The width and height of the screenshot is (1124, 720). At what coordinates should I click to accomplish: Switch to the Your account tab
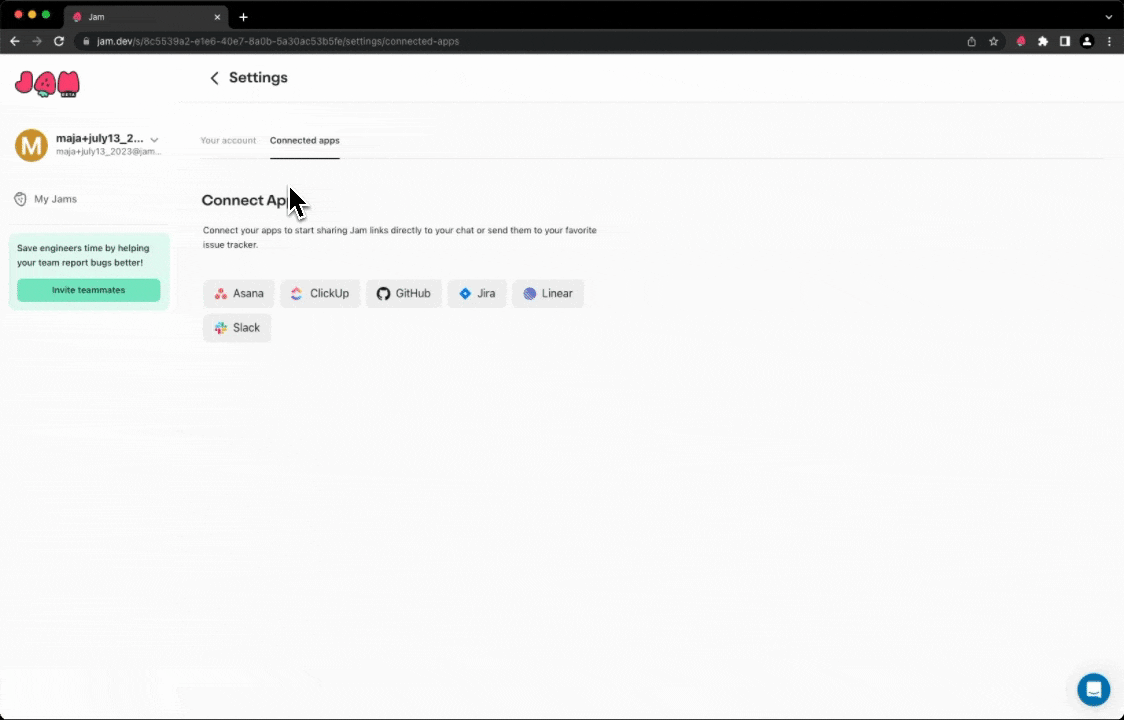pos(228,141)
